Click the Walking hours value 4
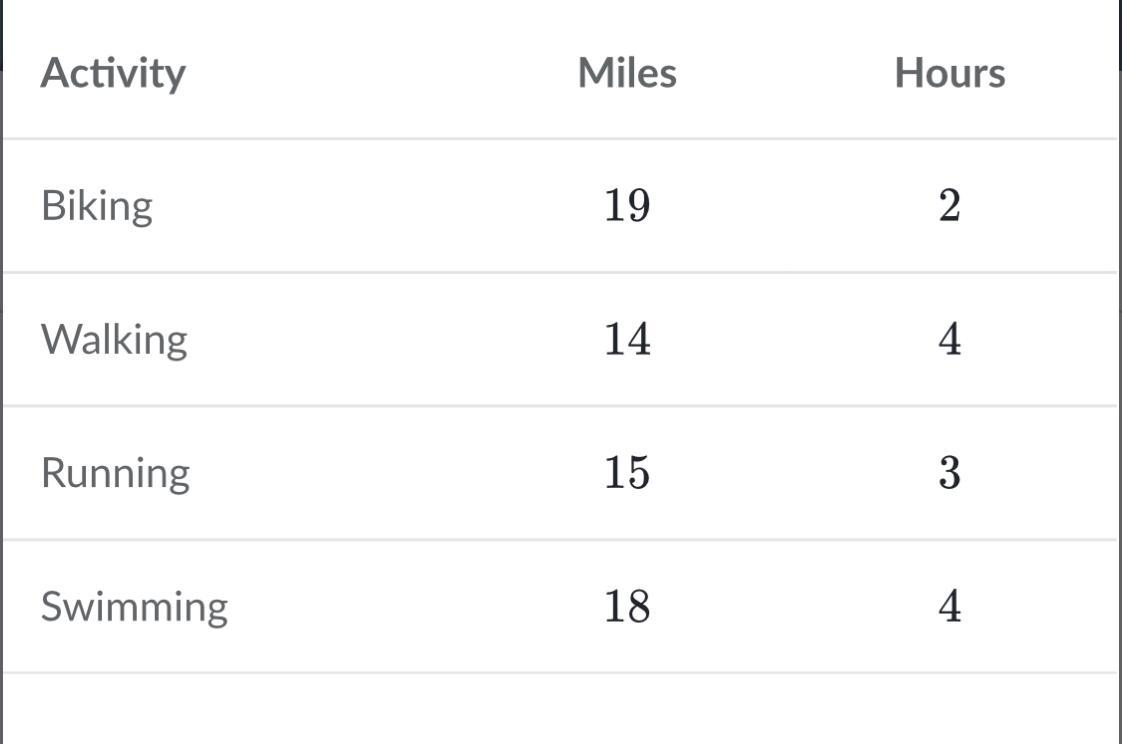This screenshot has height=744, width=1122. tap(949, 339)
